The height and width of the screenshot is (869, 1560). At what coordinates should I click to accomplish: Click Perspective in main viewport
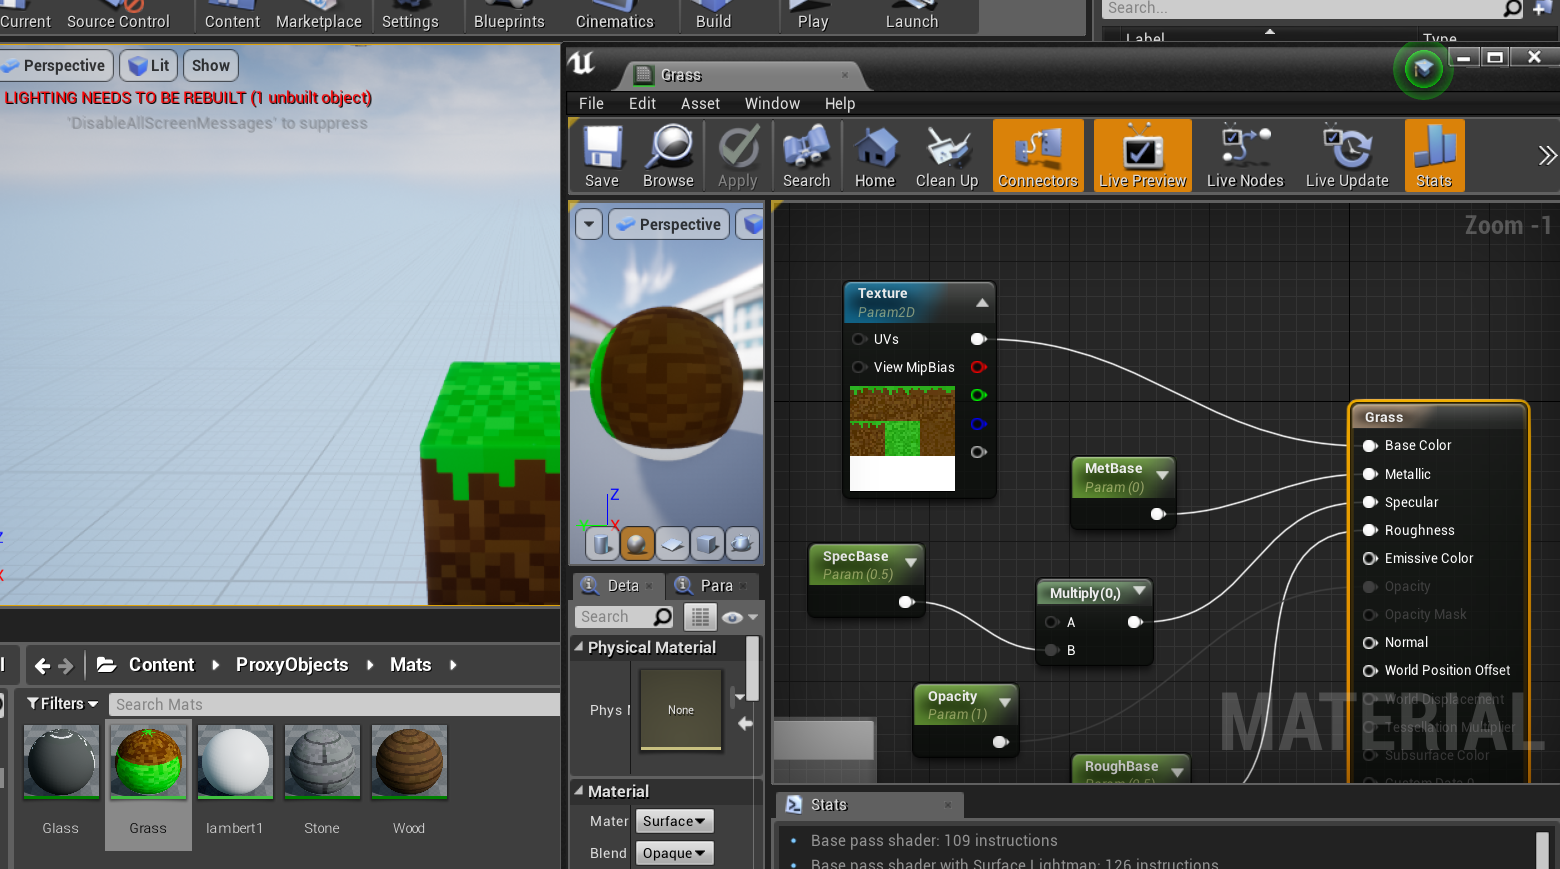click(54, 66)
